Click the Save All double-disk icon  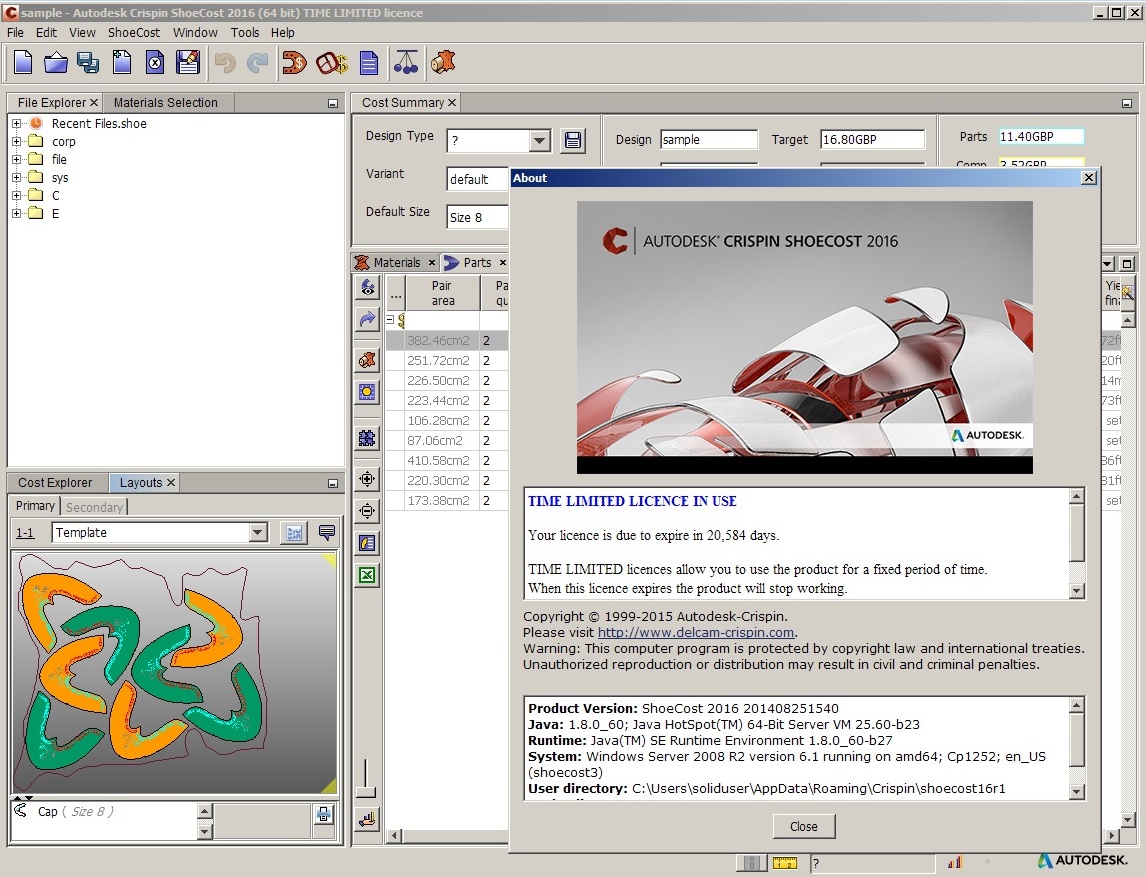[88, 63]
